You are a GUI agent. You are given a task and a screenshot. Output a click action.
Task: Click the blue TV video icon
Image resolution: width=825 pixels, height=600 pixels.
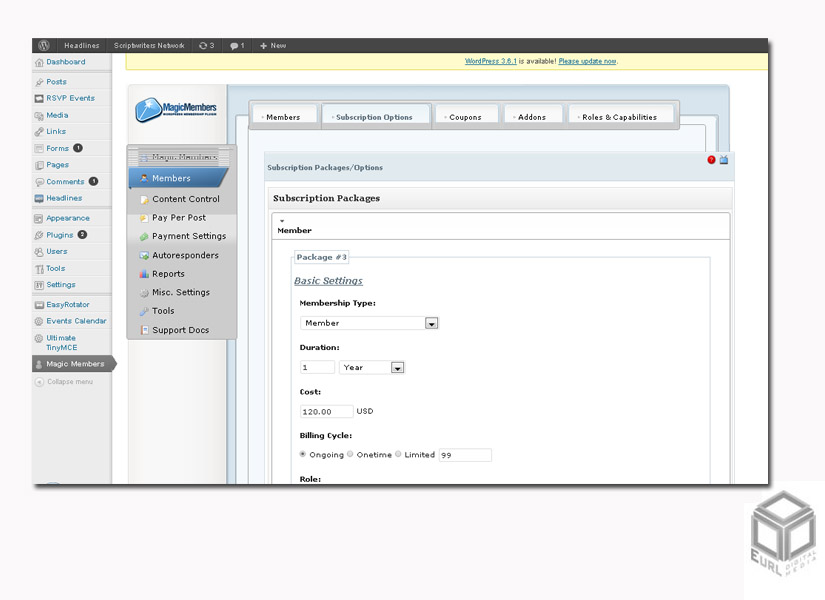pos(724,159)
